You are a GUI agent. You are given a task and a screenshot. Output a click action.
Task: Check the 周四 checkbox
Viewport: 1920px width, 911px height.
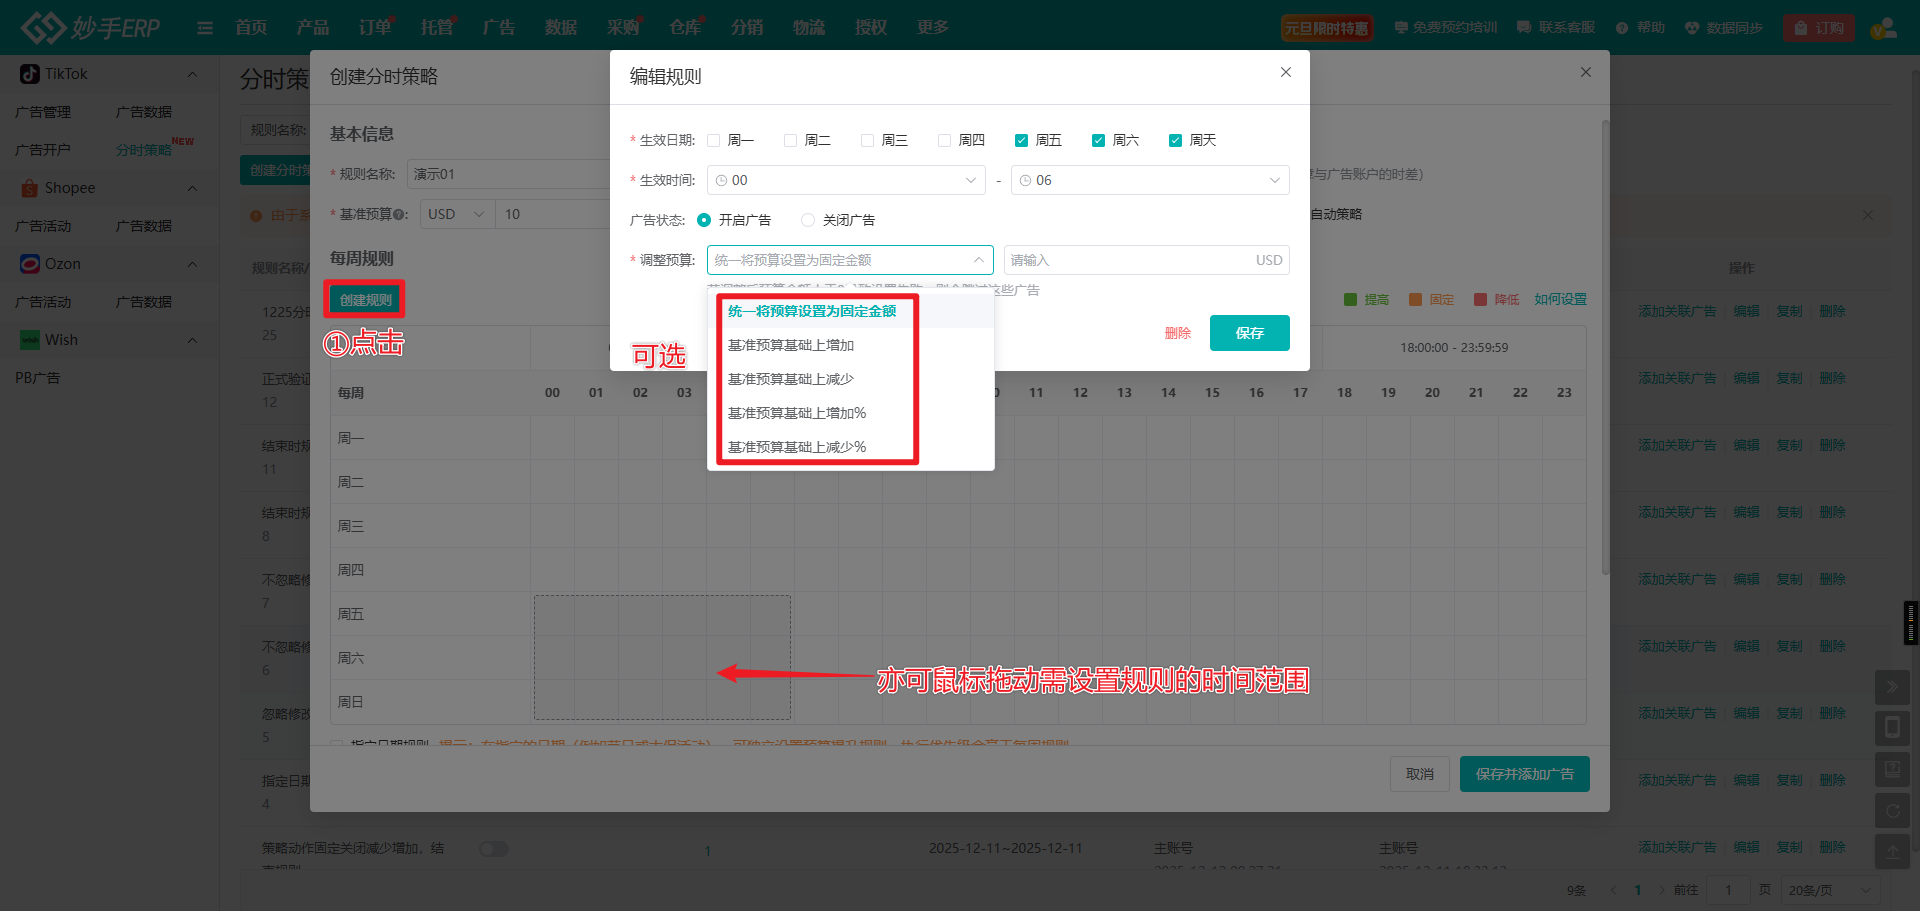coord(945,141)
